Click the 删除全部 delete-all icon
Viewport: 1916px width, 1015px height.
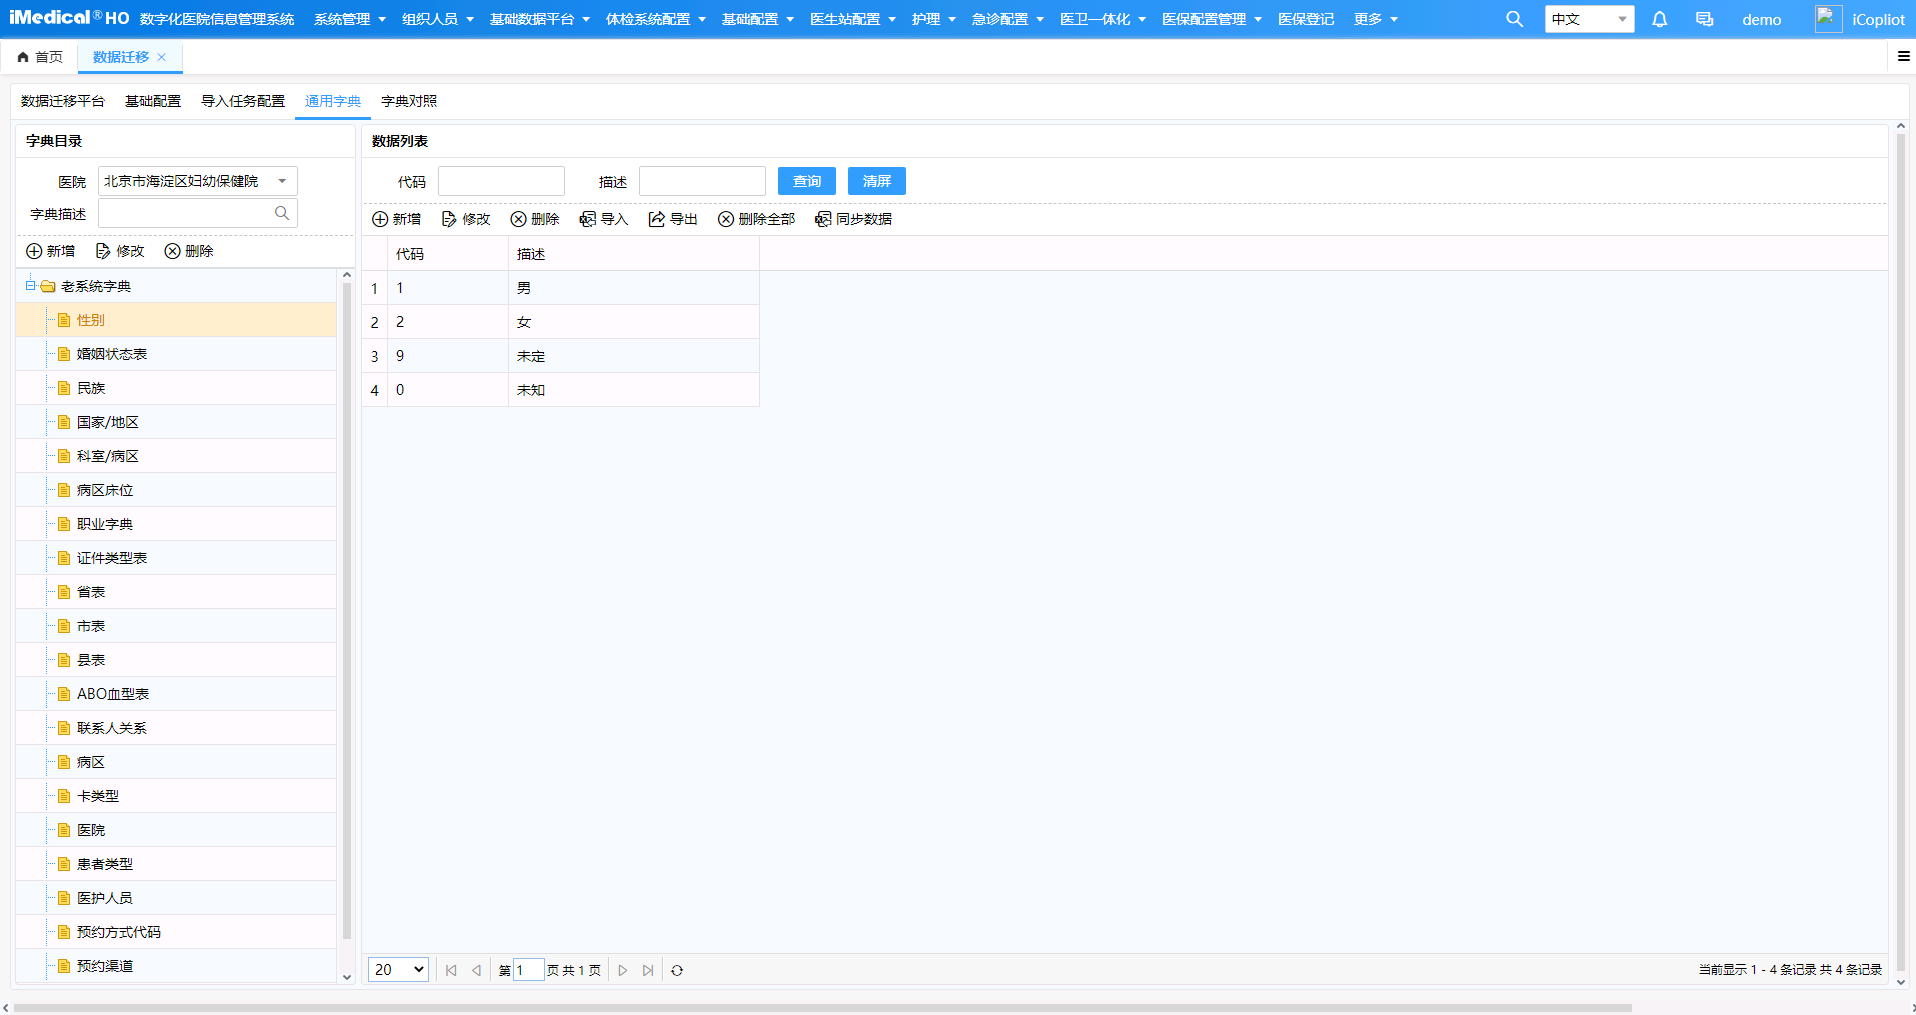tap(725, 219)
